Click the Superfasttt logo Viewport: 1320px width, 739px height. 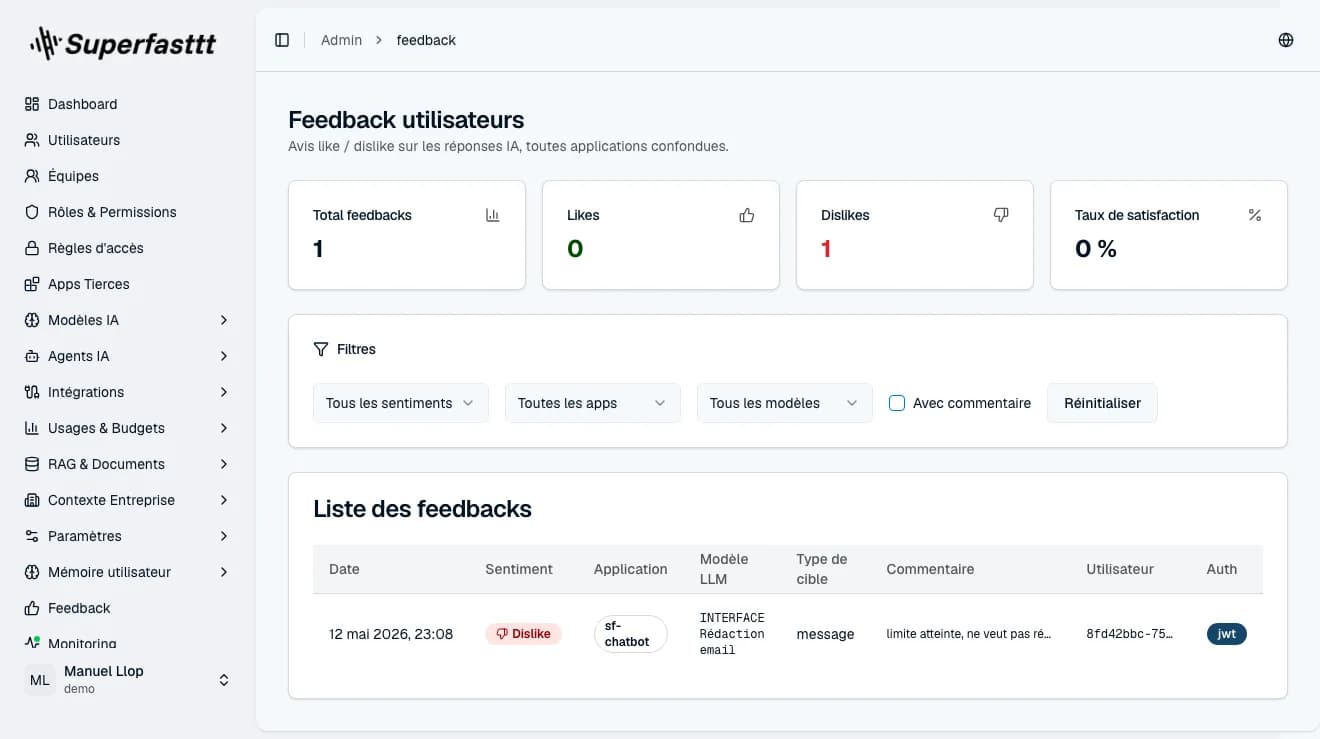[123, 44]
